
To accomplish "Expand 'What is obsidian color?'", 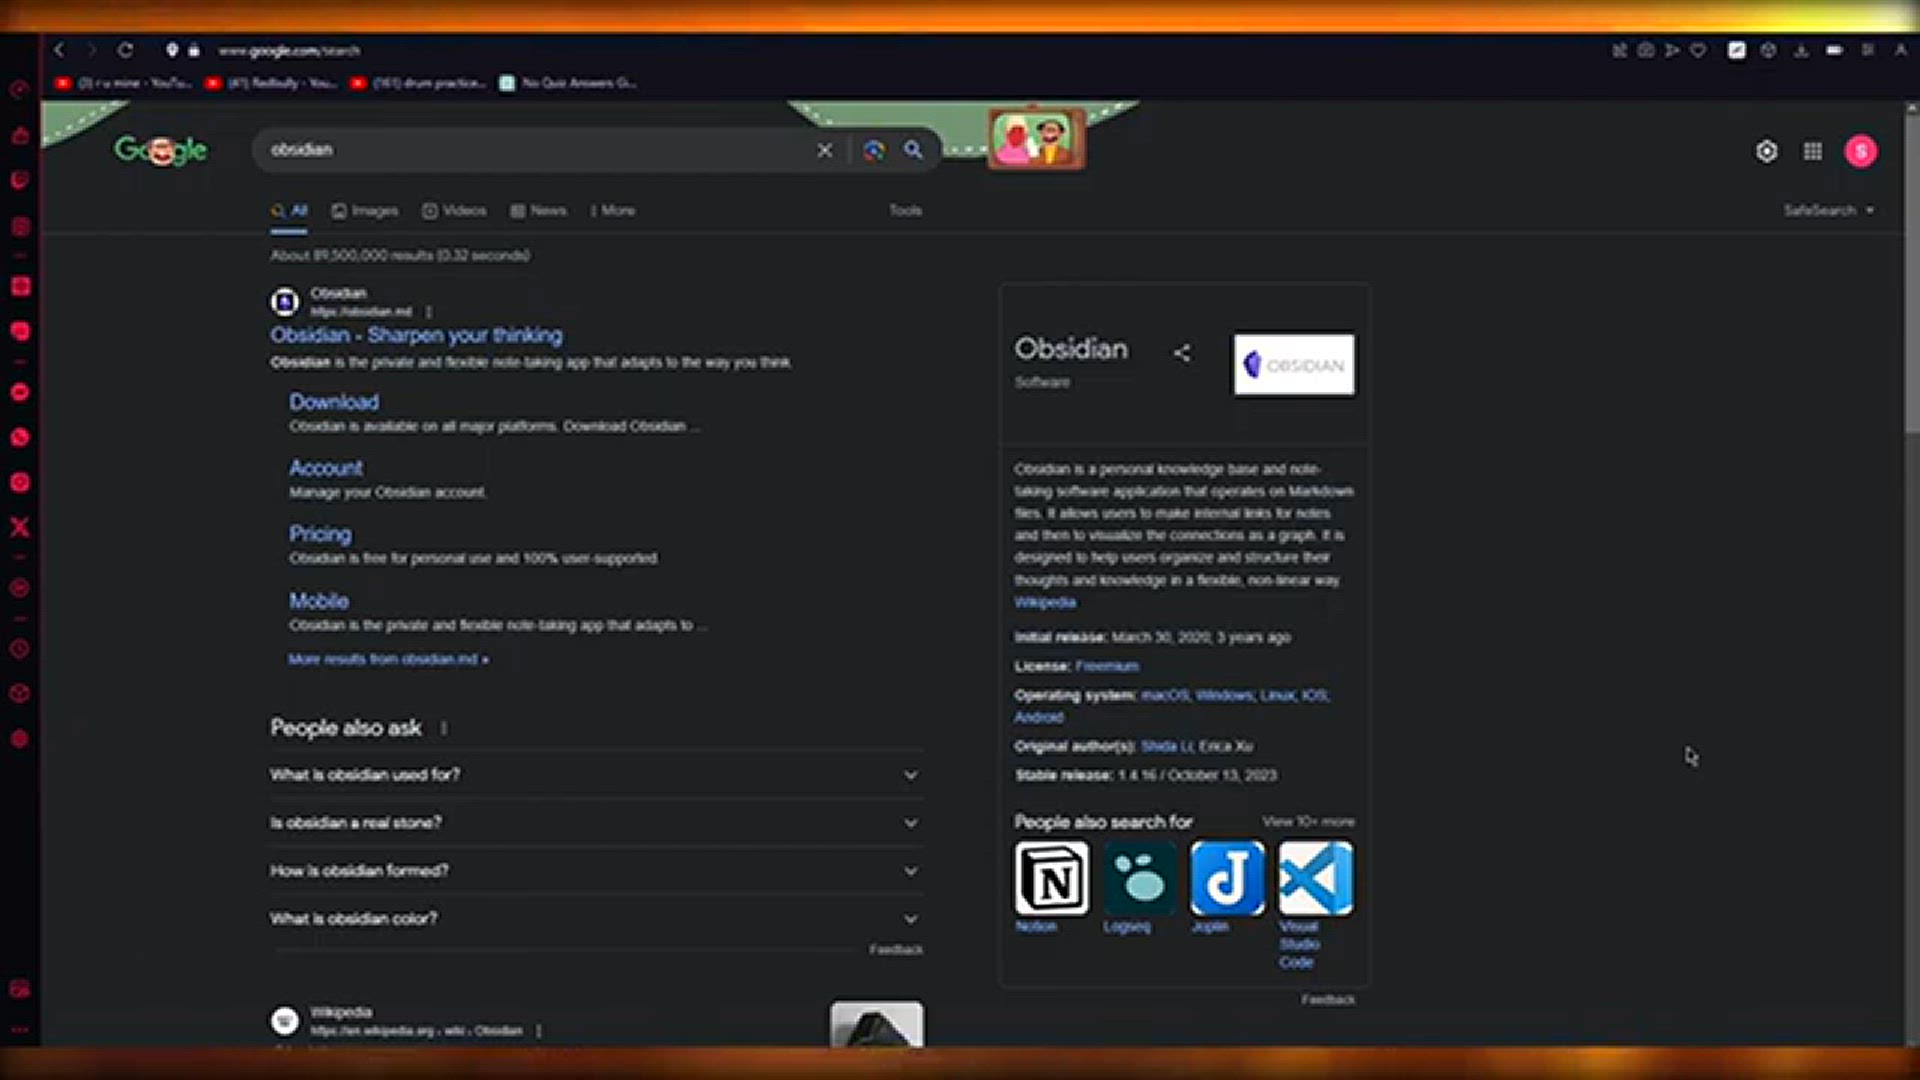I will pyautogui.click(x=597, y=919).
